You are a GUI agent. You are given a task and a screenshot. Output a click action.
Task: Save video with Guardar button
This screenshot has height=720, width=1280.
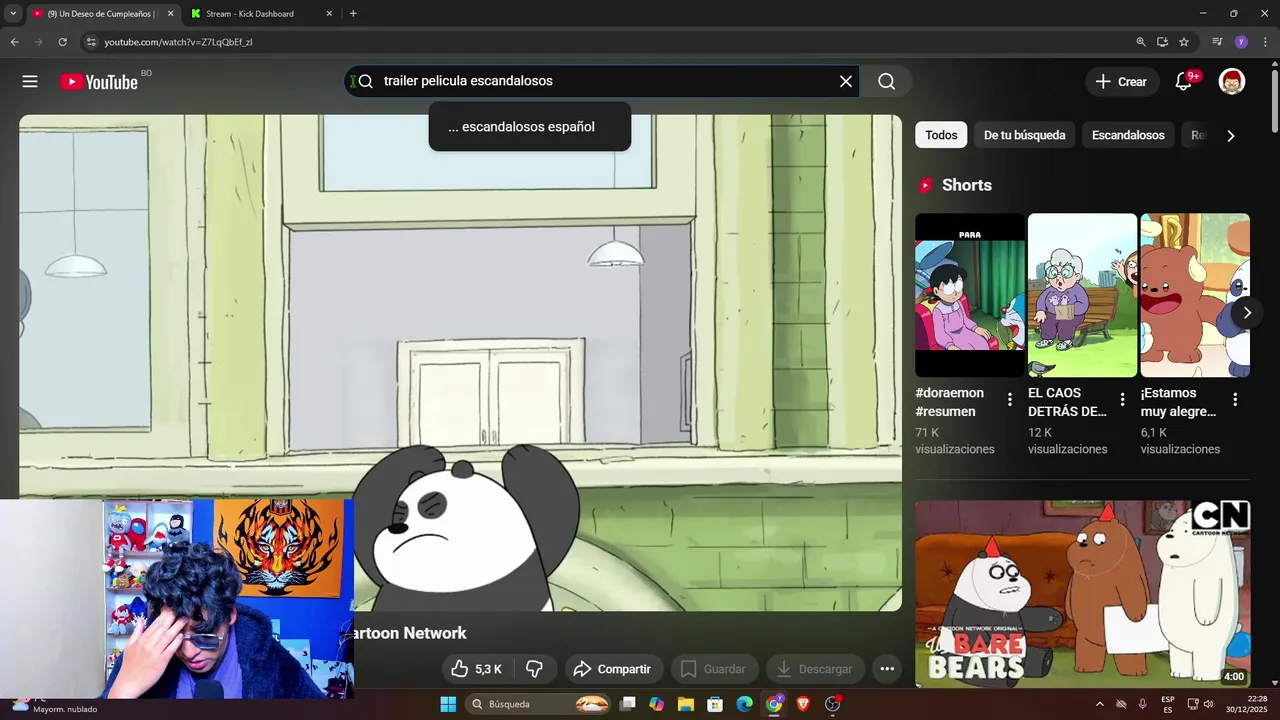click(x=715, y=669)
